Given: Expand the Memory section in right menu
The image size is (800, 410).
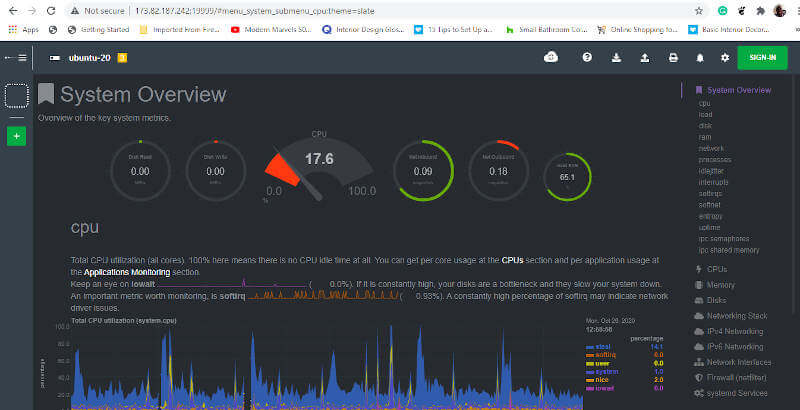Looking at the screenshot, I should pos(720,285).
